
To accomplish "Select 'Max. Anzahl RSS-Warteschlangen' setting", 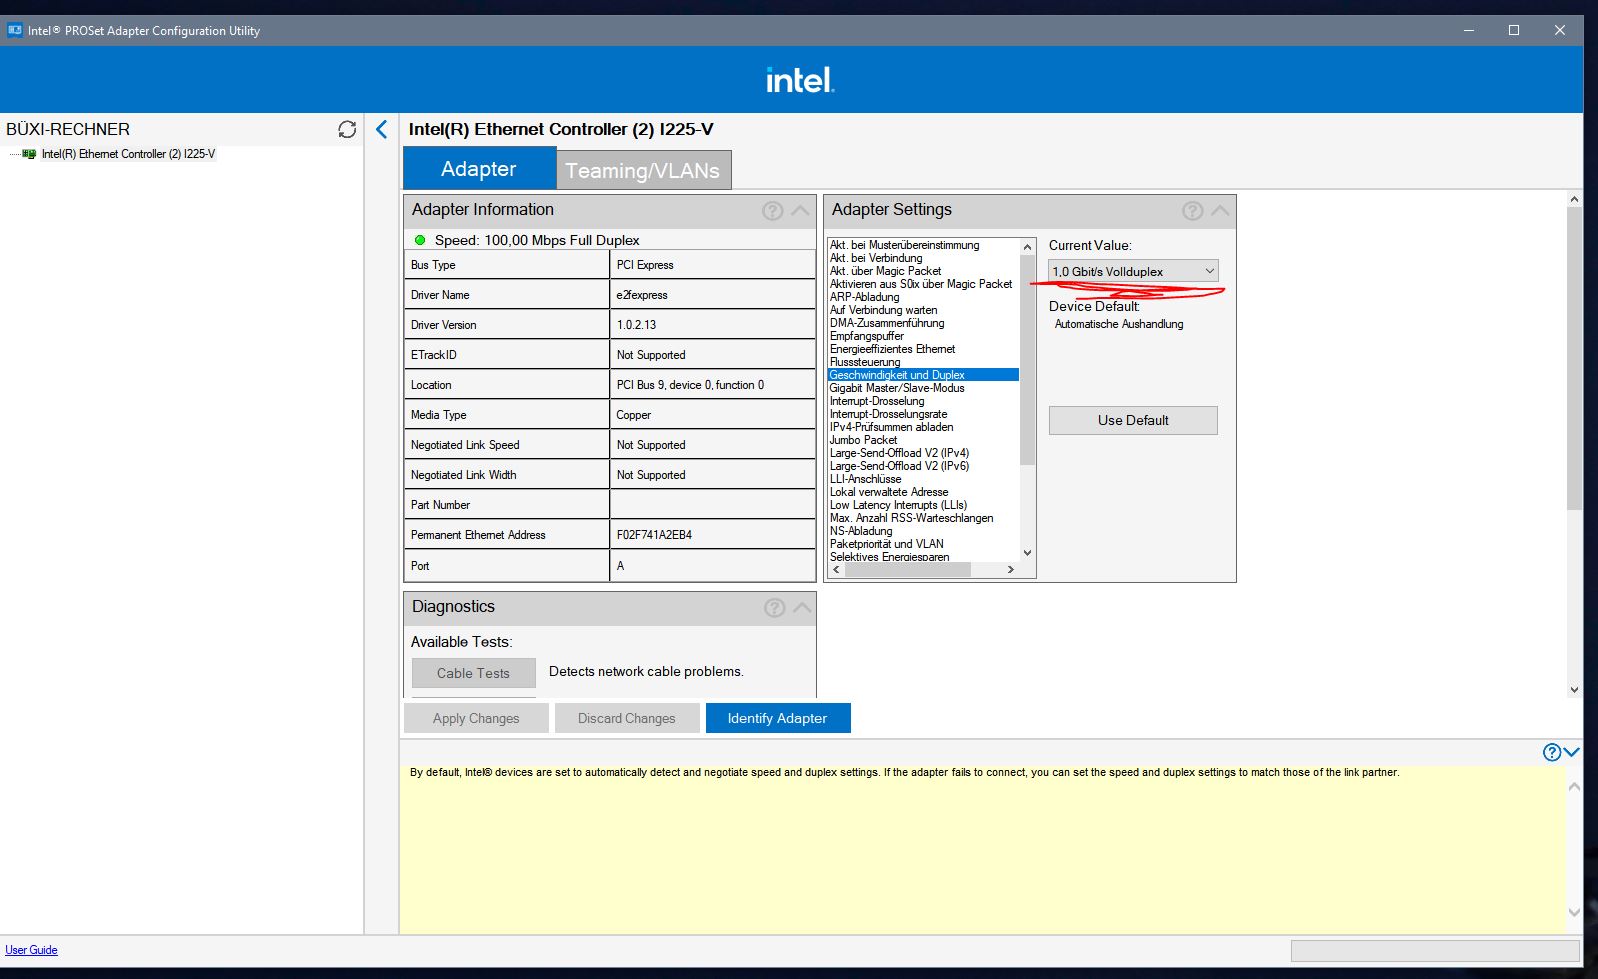I will [x=911, y=518].
